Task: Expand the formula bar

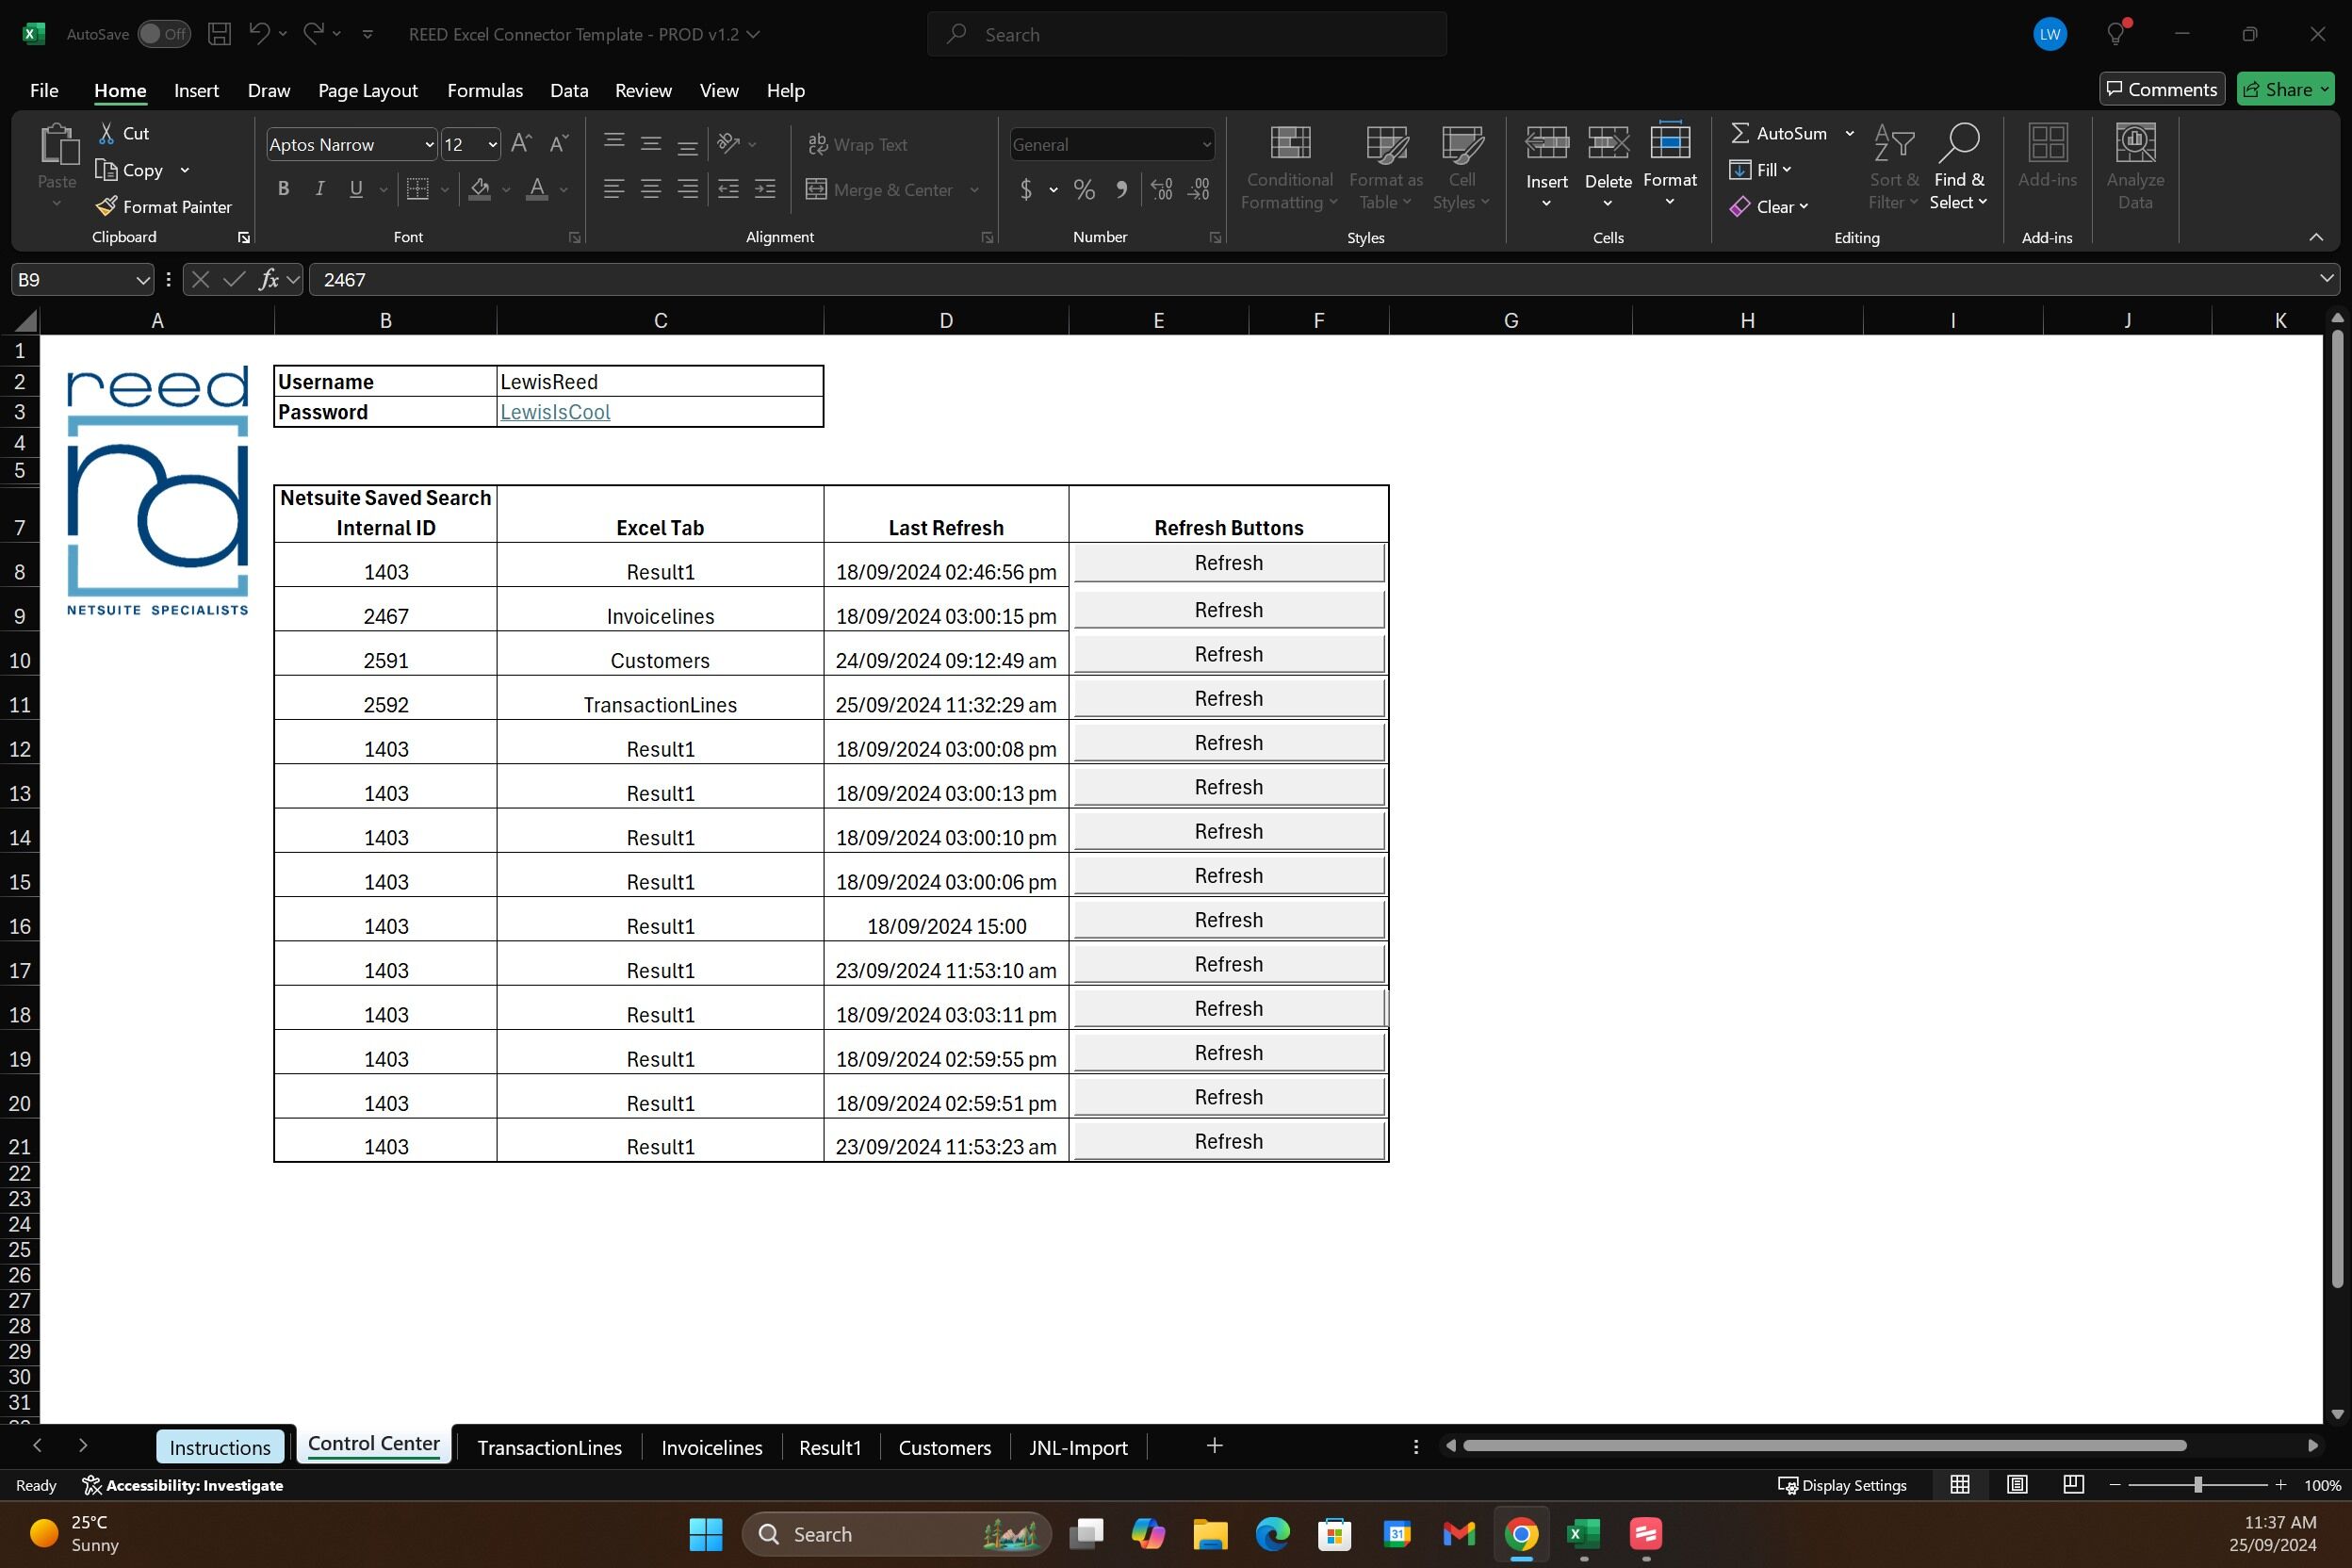Action: pos(2326,280)
